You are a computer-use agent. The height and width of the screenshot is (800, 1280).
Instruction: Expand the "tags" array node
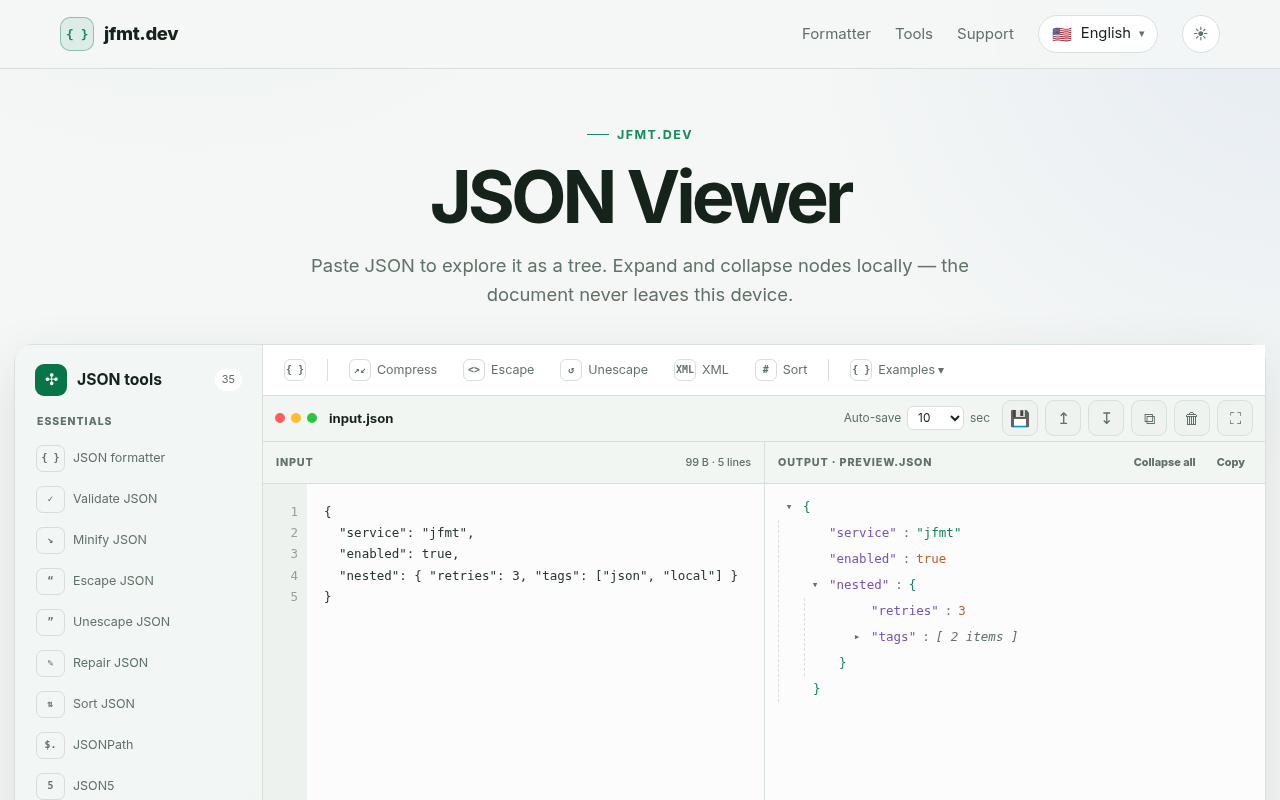click(x=857, y=637)
